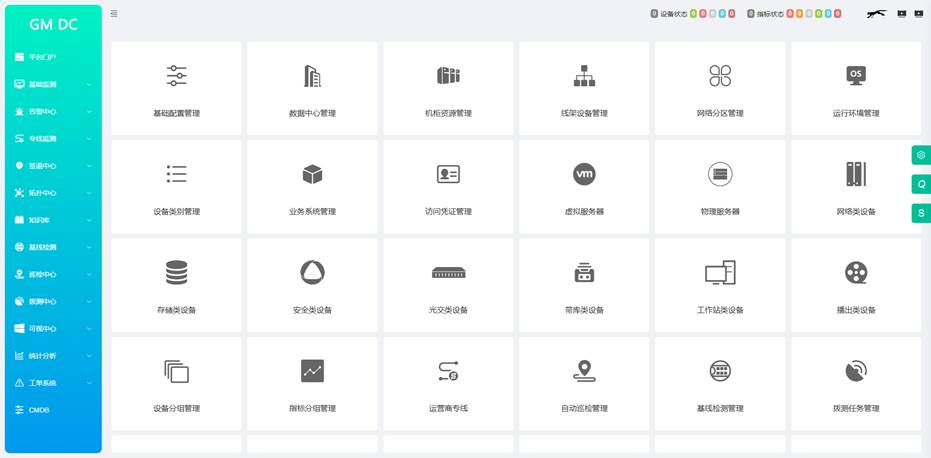Click the green 指标状态 count badge
The width and height of the screenshot is (931, 458).
pyautogui.click(x=819, y=14)
